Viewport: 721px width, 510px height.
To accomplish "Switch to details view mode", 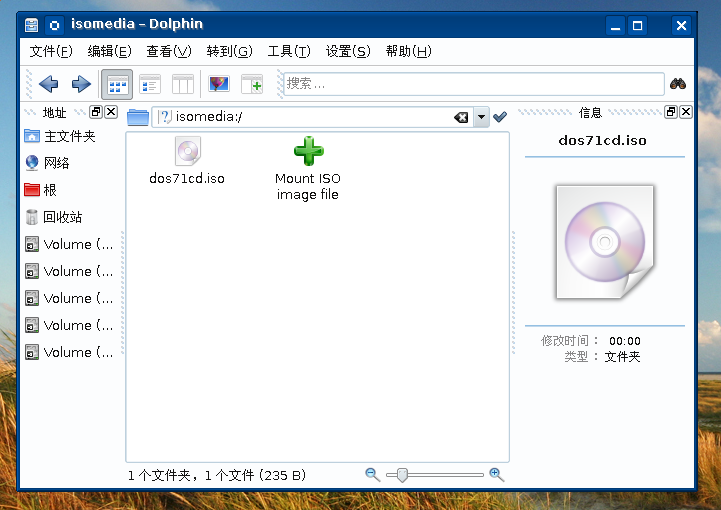I will coord(150,84).
